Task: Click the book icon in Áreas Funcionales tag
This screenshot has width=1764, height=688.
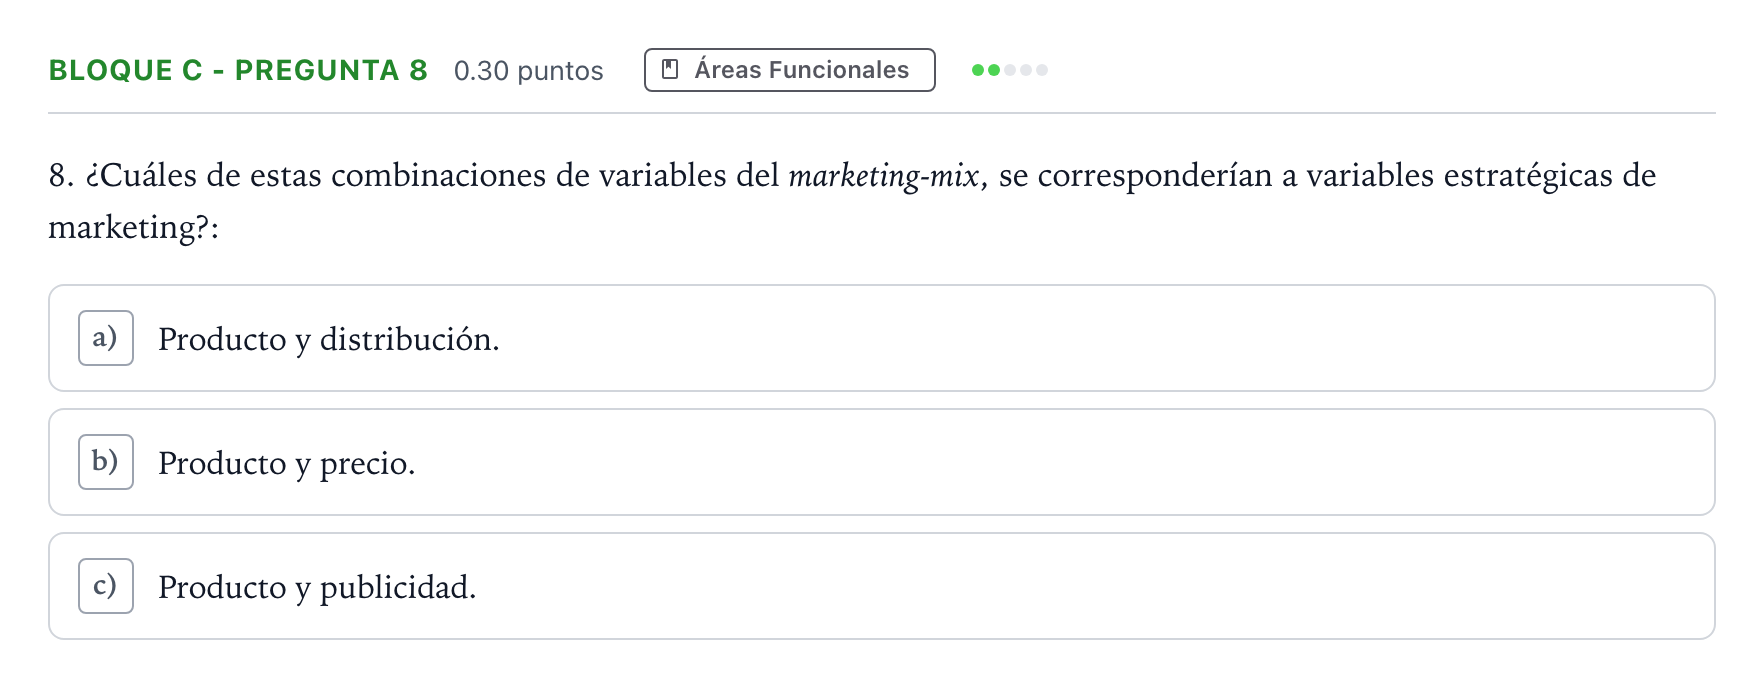Action: click(671, 70)
